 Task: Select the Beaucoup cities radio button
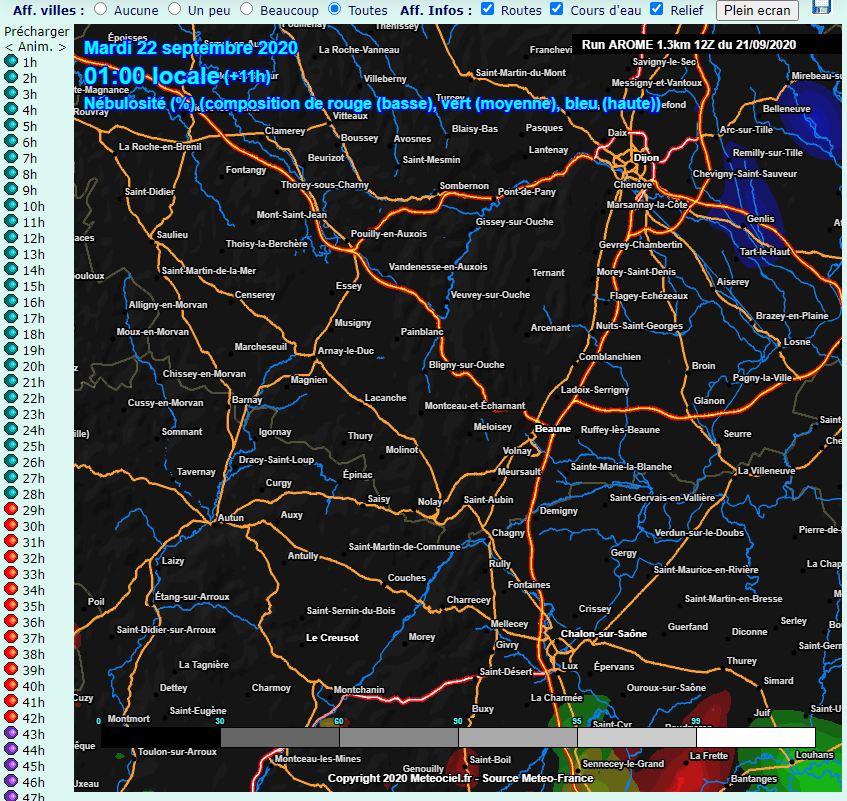pyautogui.click(x=246, y=9)
